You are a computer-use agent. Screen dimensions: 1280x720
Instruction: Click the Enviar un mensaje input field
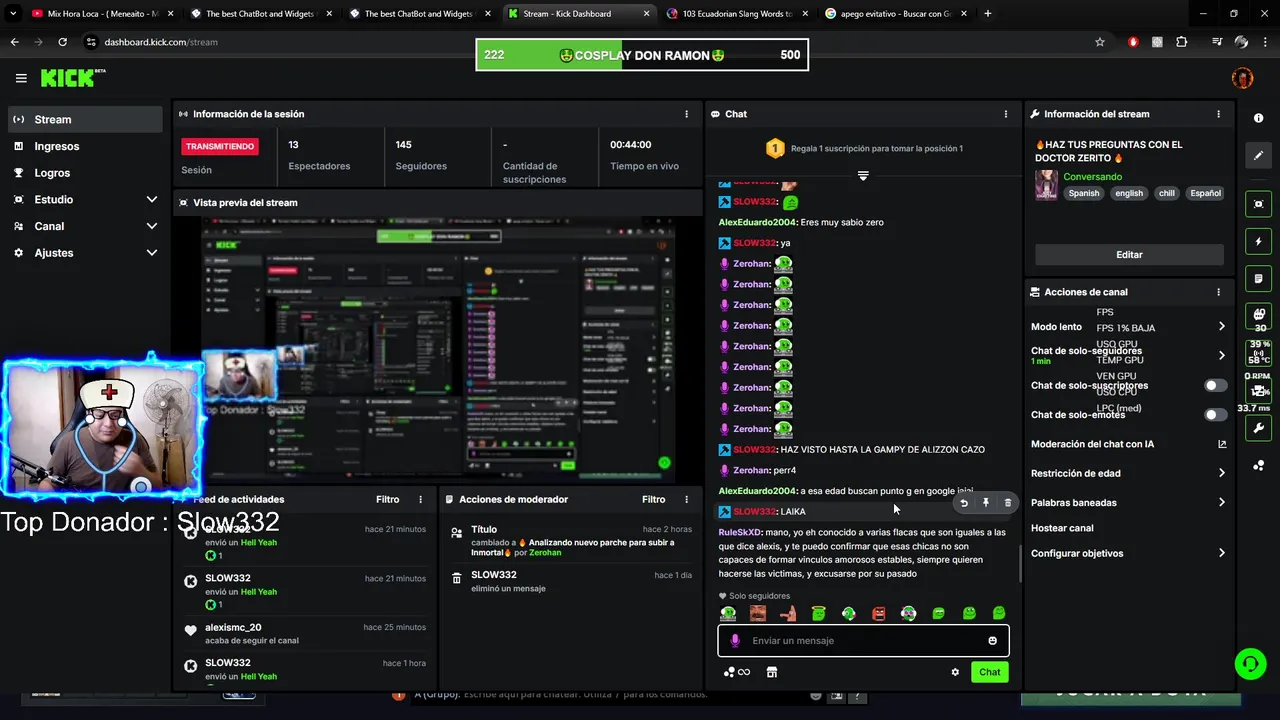click(863, 641)
